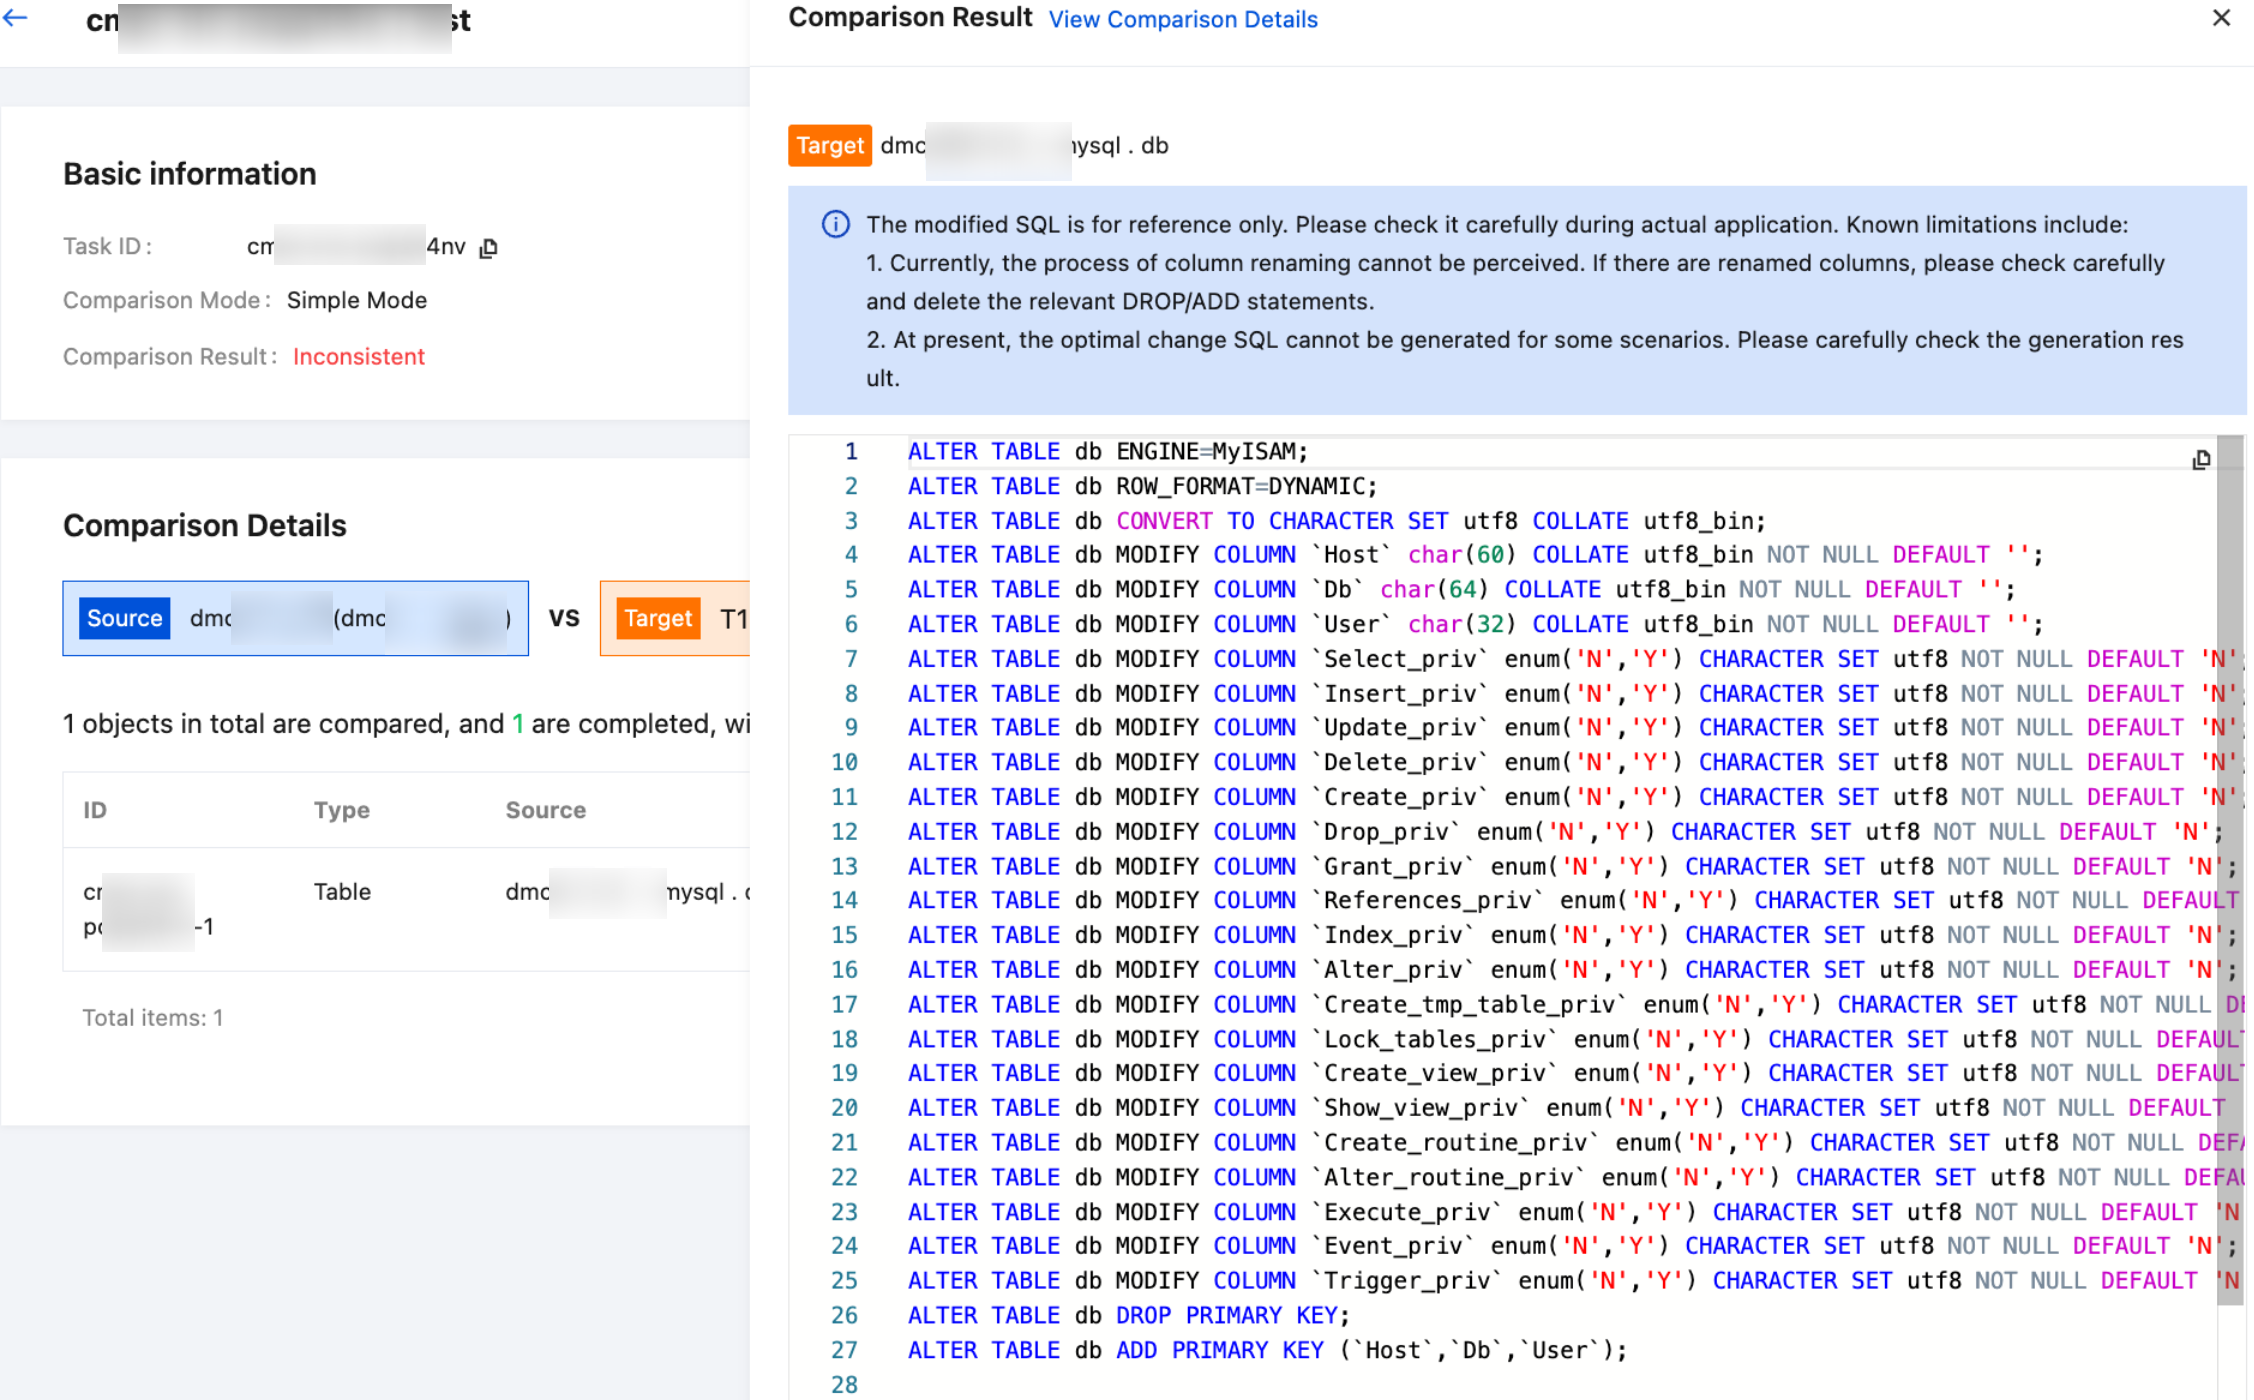Click the blue Source database box

click(x=295, y=618)
